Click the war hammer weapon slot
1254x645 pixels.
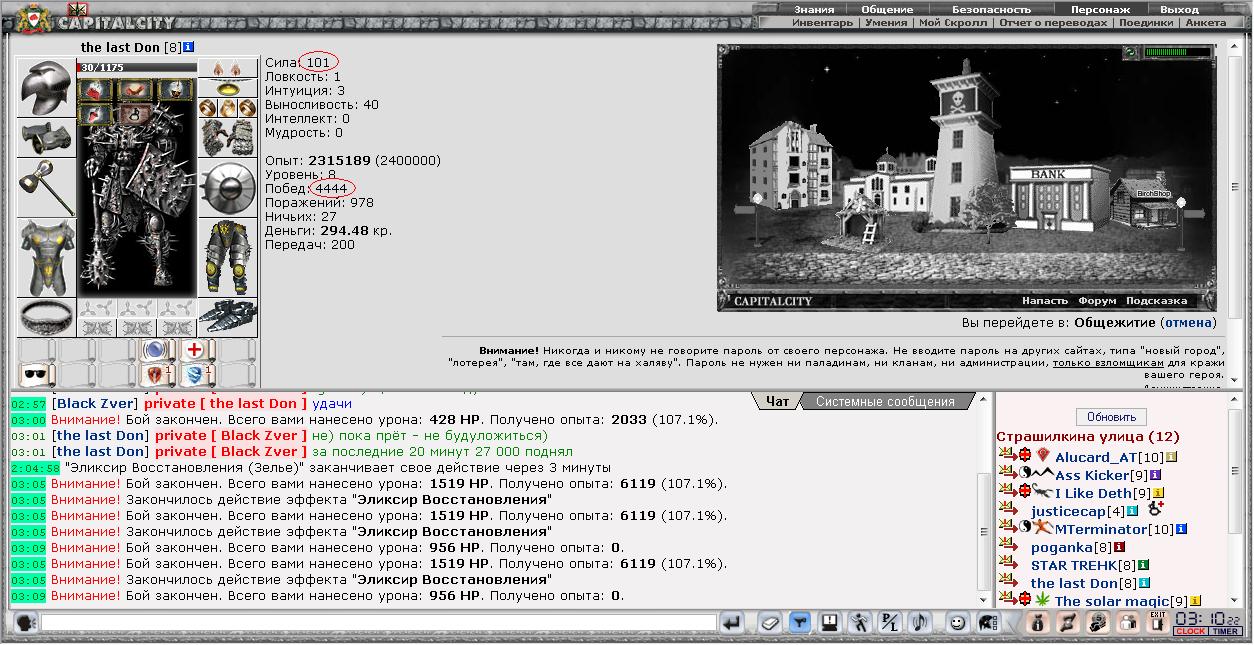pyautogui.click(x=46, y=187)
